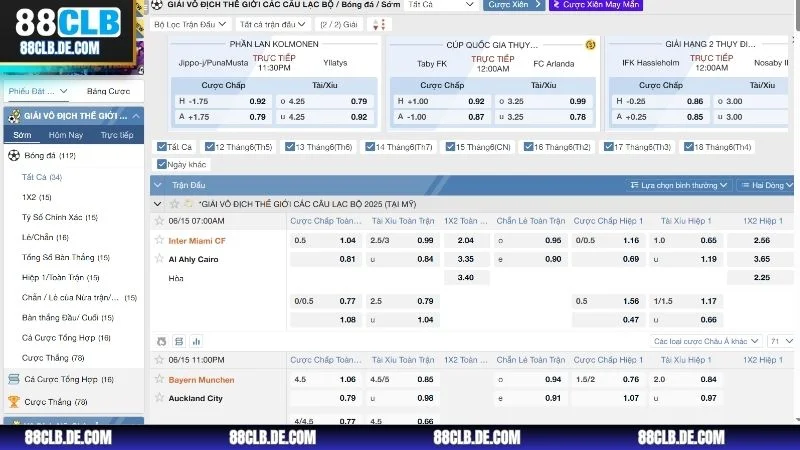The image size is (800, 450).
Task: Click the trophy icon next to Cược Thắng
Action: click(14, 402)
